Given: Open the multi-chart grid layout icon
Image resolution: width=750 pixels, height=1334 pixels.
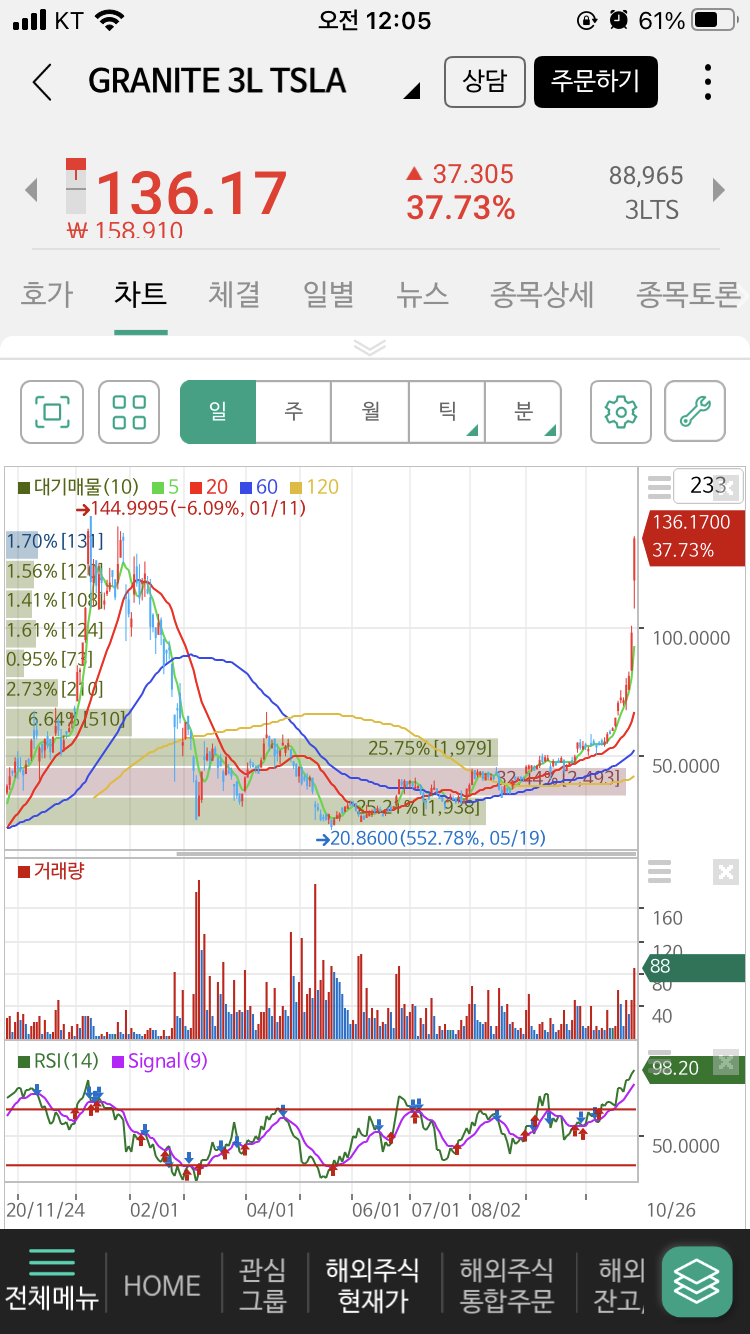Looking at the screenshot, I should 129,411.
